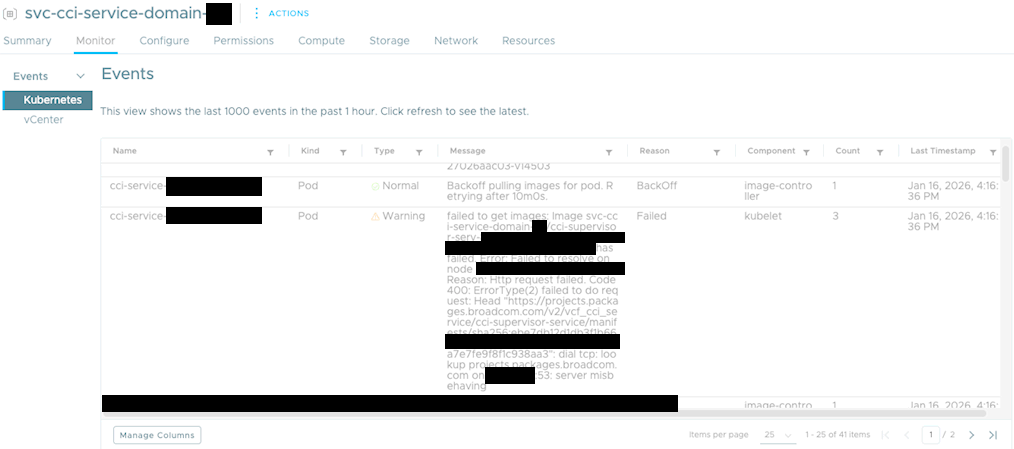The width and height of the screenshot is (1014, 449).
Task: Filter the Message column
Action: pos(609,152)
